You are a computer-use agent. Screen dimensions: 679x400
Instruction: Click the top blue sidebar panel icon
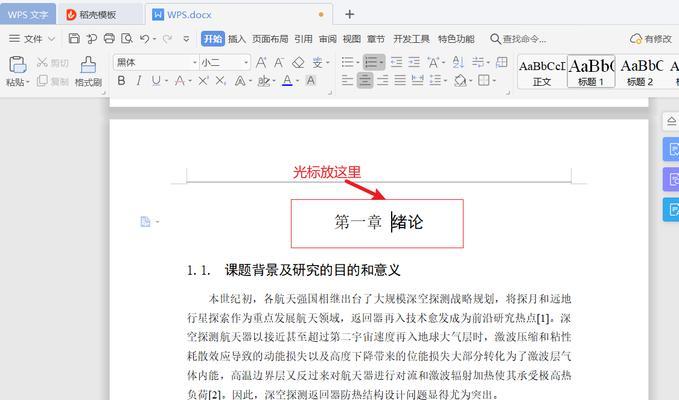672,149
